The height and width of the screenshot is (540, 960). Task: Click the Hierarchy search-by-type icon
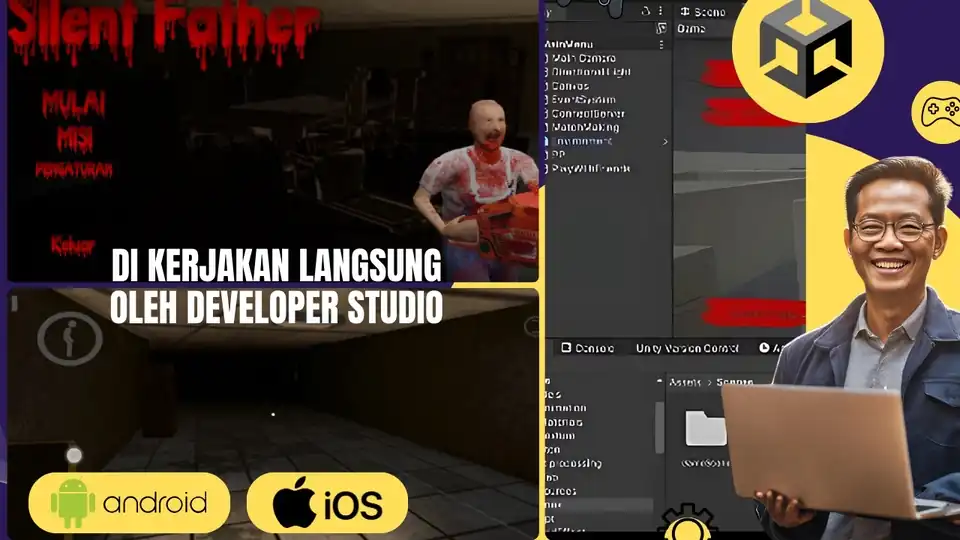(661, 28)
